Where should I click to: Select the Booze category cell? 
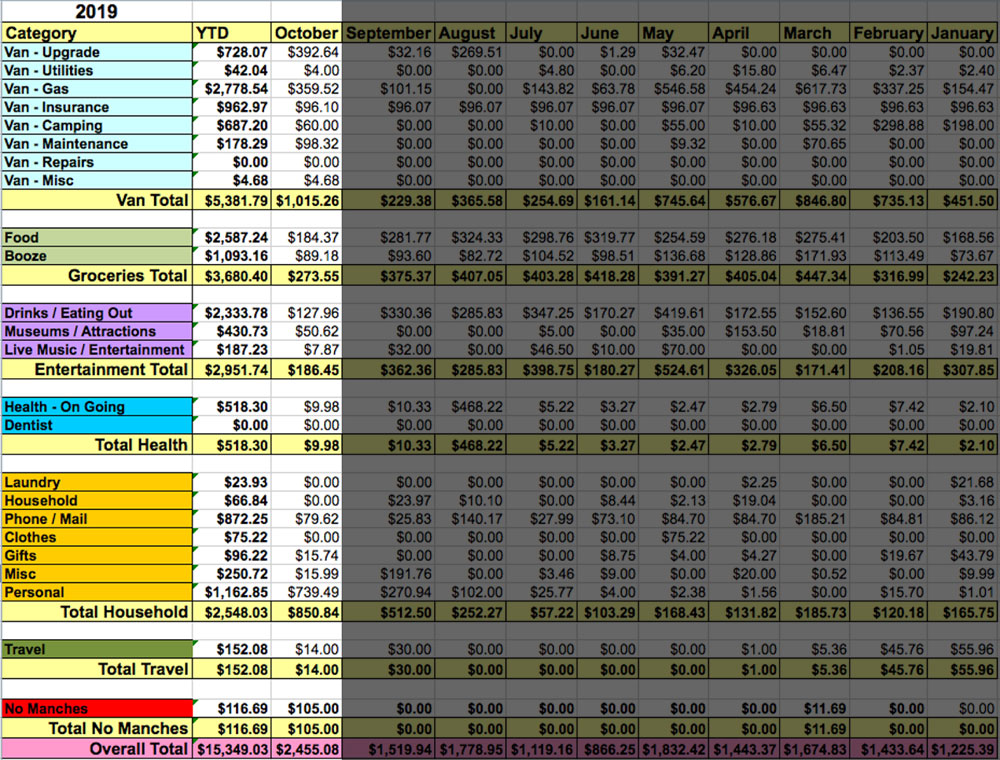pos(95,256)
